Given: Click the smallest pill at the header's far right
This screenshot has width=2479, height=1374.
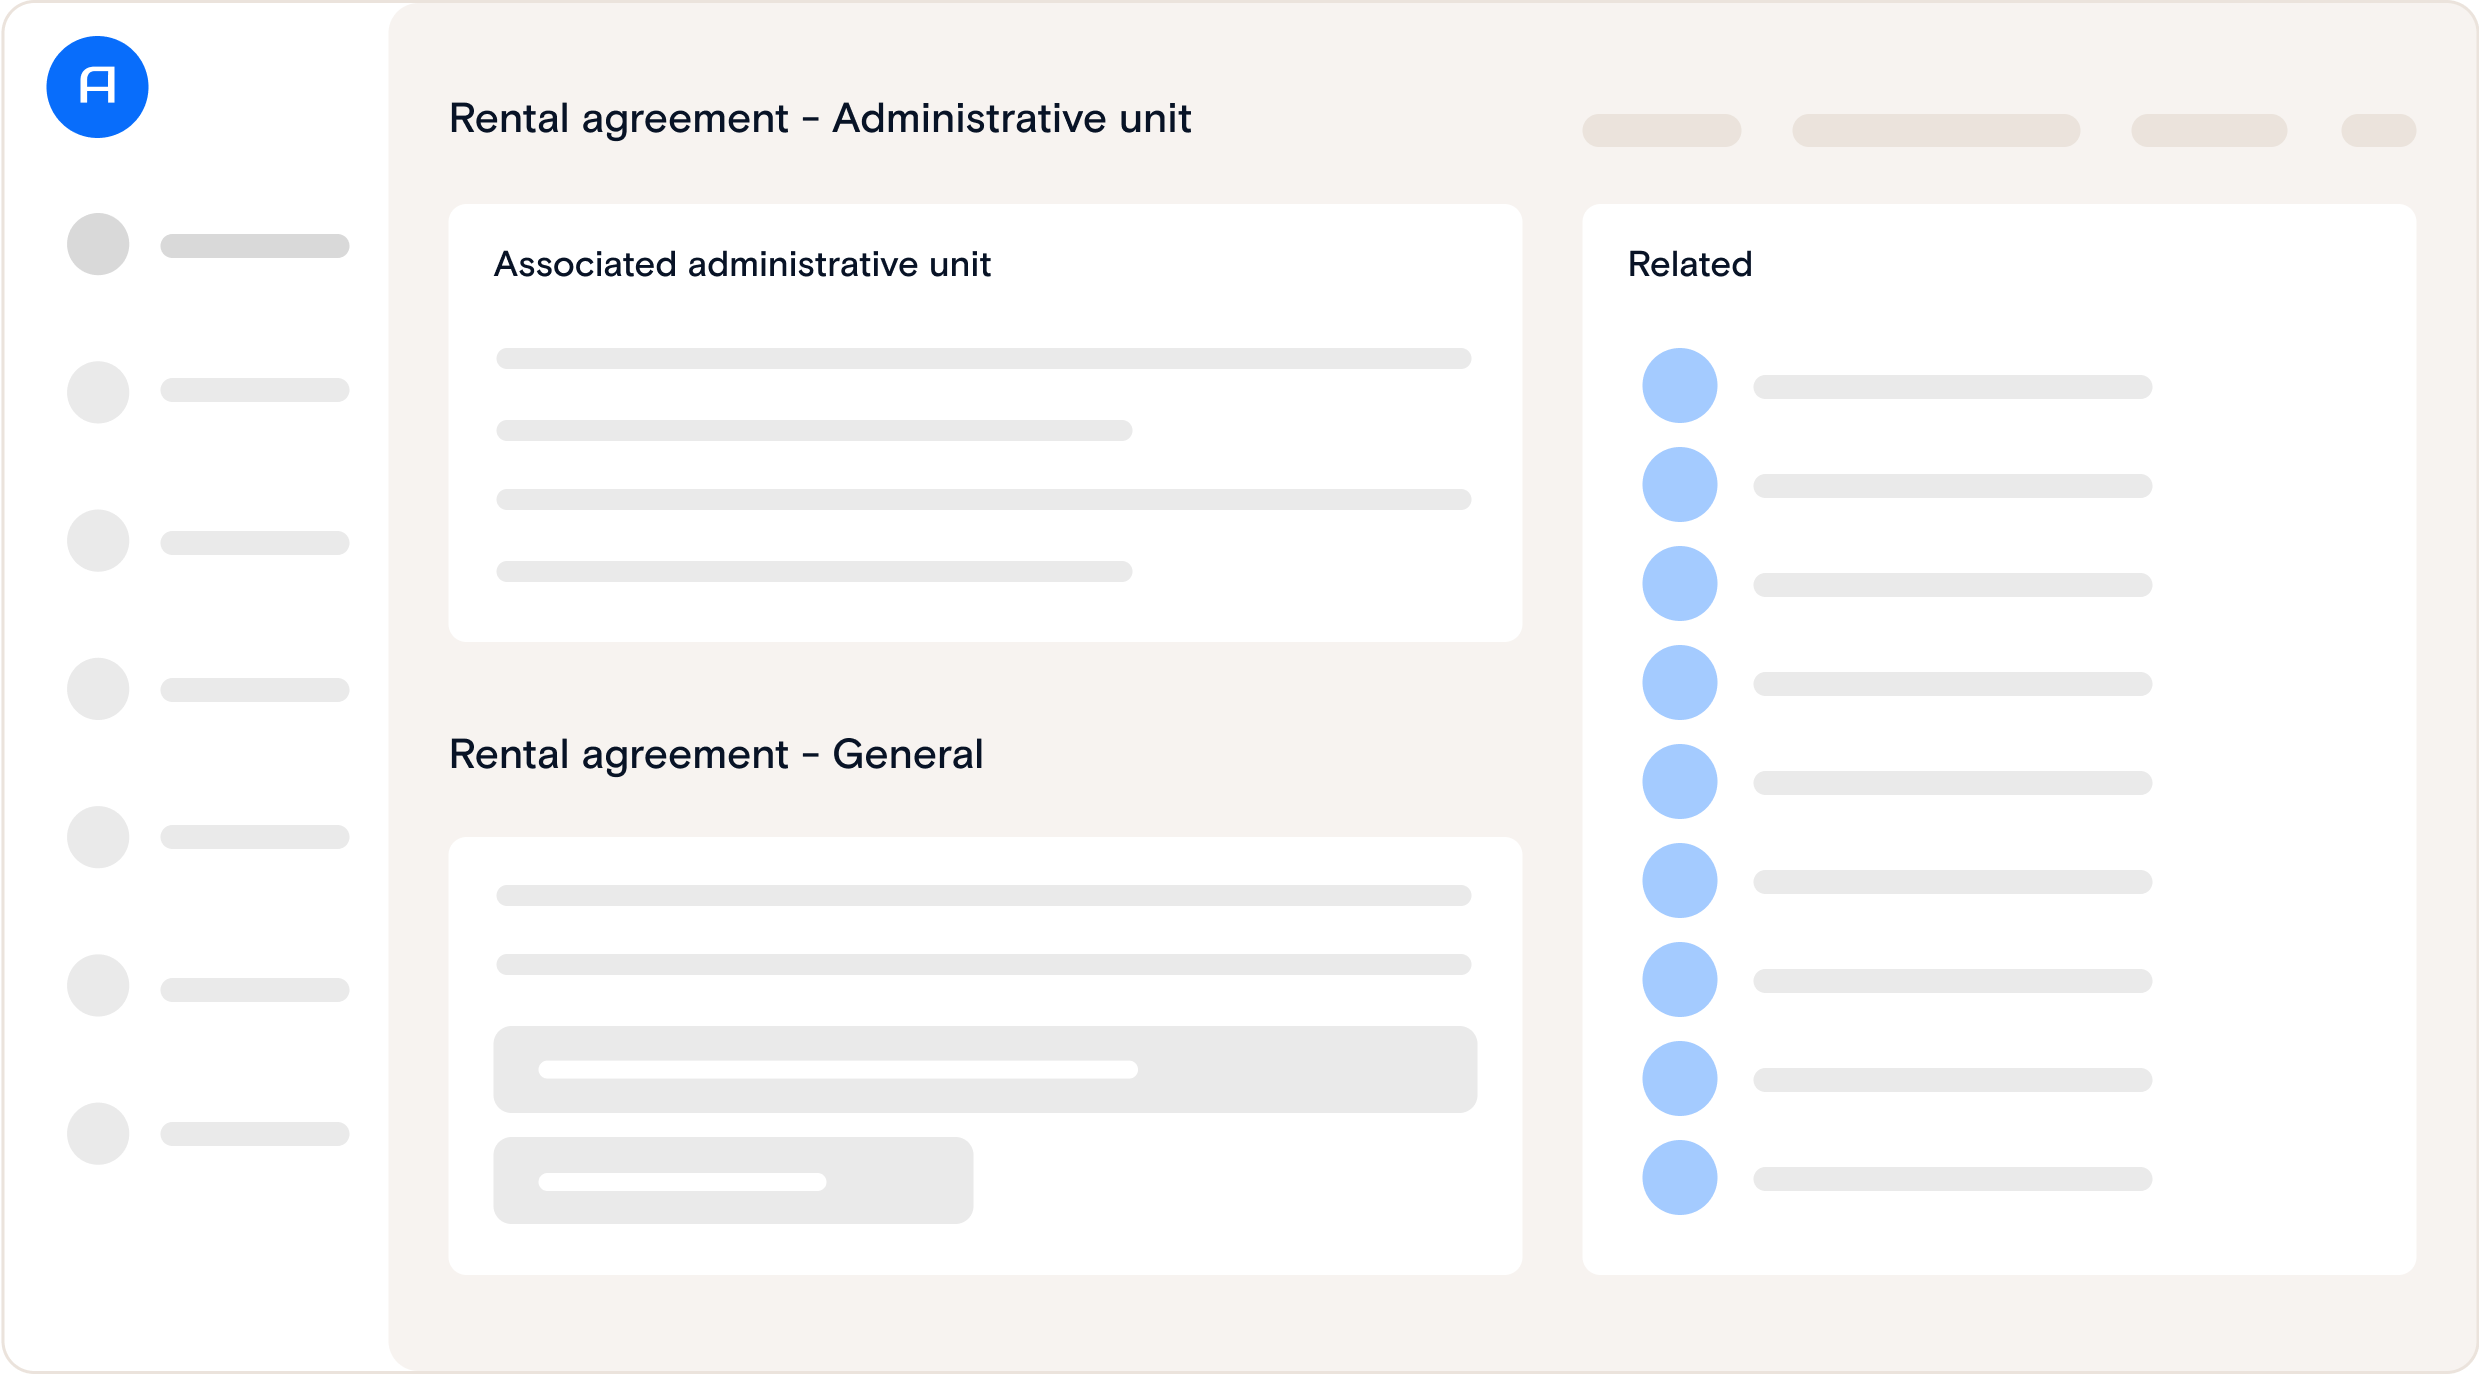Looking at the screenshot, I should [2378, 131].
